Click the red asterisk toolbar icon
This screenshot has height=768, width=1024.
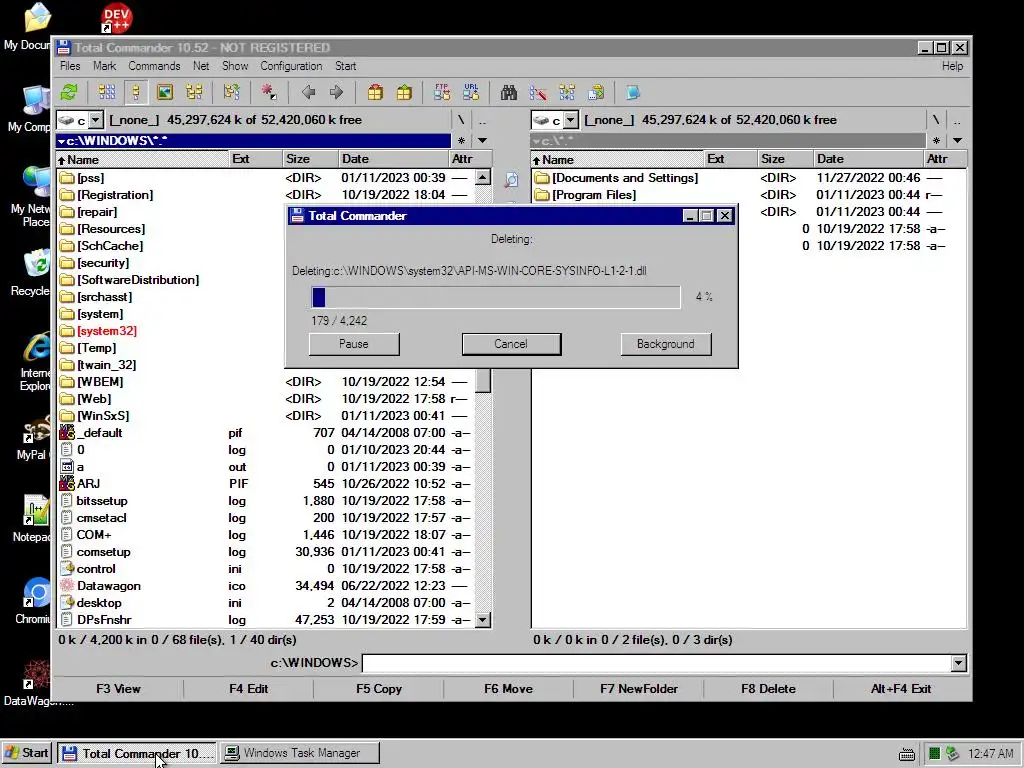269,93
